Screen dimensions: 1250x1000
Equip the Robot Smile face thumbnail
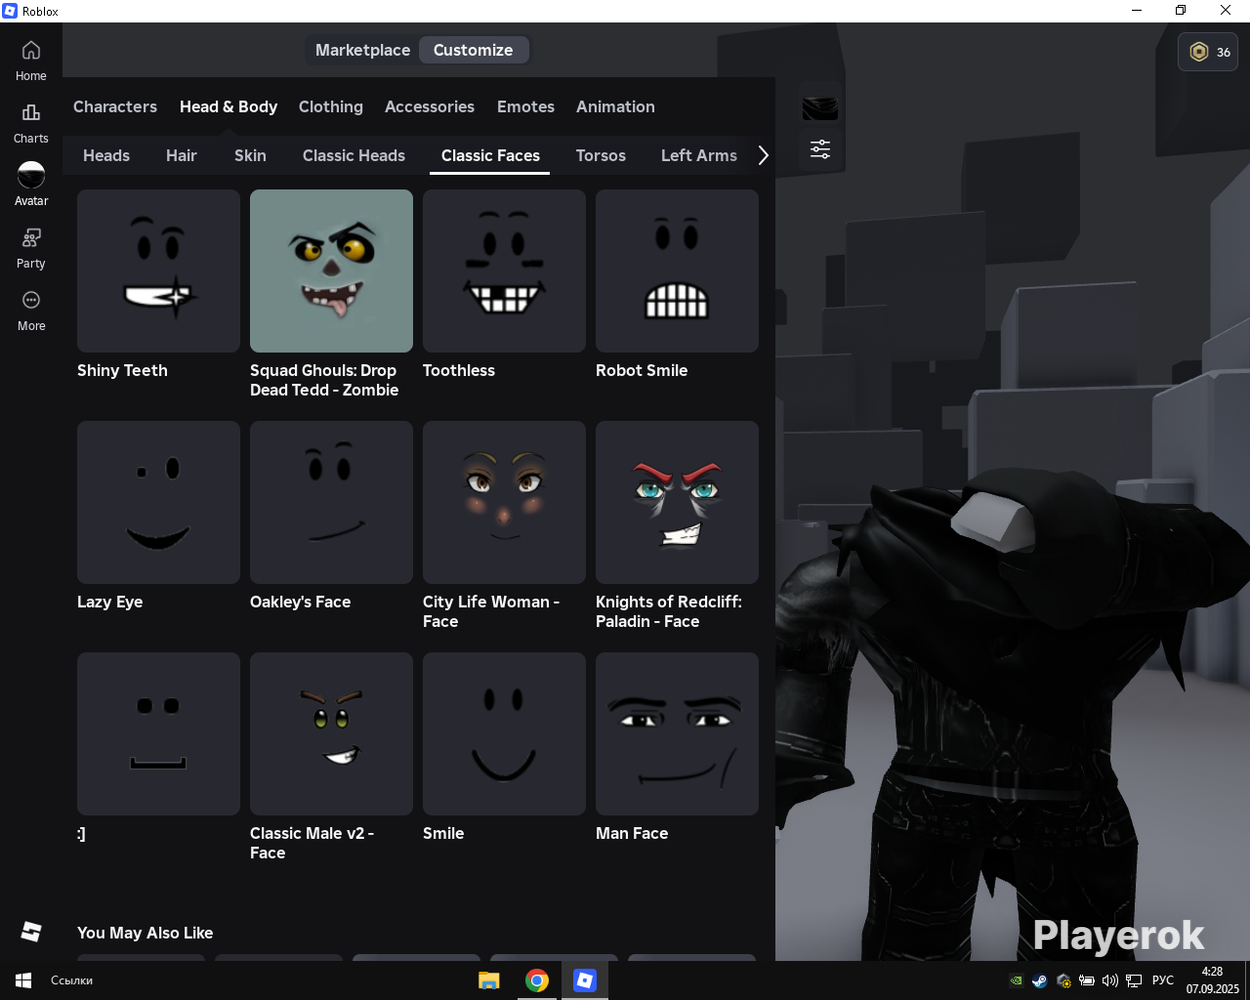pos(677,271)
